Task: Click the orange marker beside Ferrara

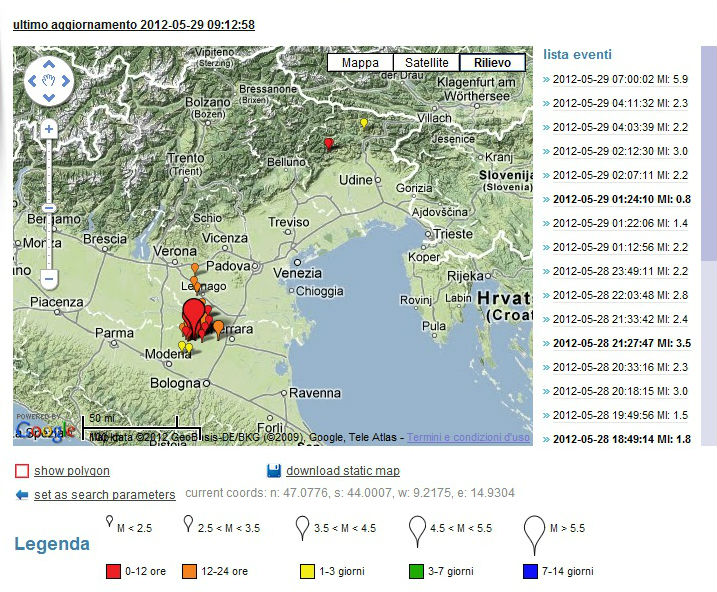Action: pos(219,329)
